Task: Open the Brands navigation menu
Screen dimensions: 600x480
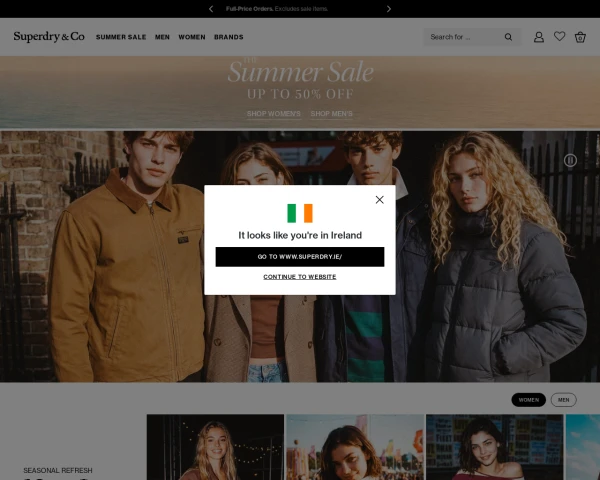Action: pyautogui.click(x=228, y=37)
